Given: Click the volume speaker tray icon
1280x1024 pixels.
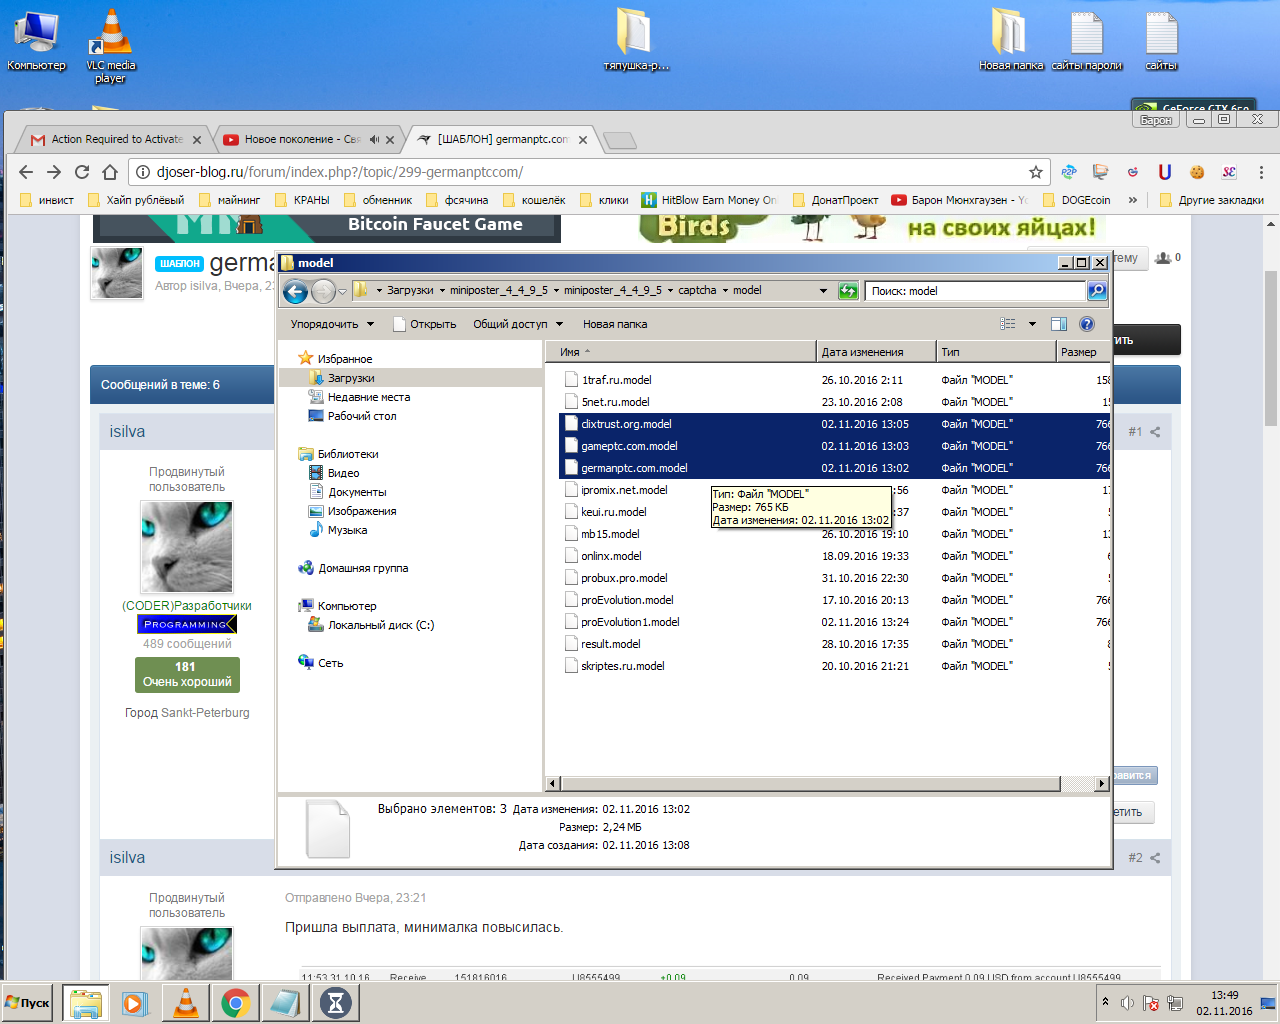Looking at the screenshot, I should tap(1127, 1003).
